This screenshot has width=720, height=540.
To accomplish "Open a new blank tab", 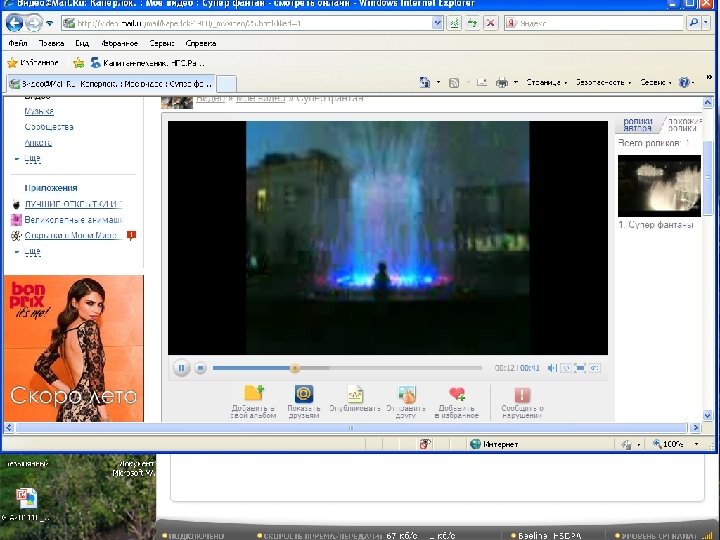I will [x=226, y=84].
